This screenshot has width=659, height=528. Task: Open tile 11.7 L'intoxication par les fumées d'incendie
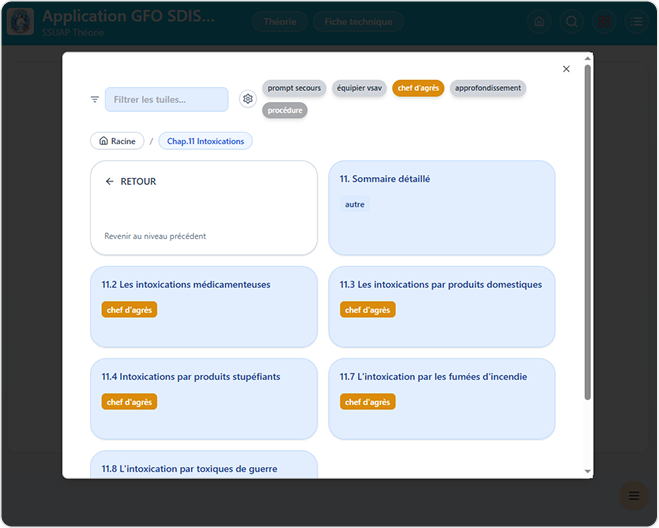pos(441,398)
